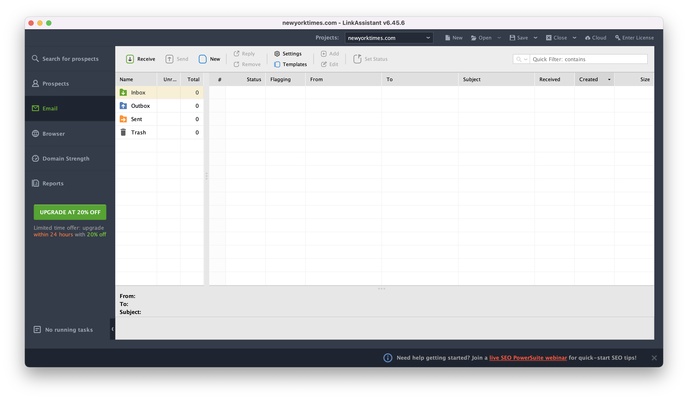Open quick filter search options dropdown

point(521,59)
